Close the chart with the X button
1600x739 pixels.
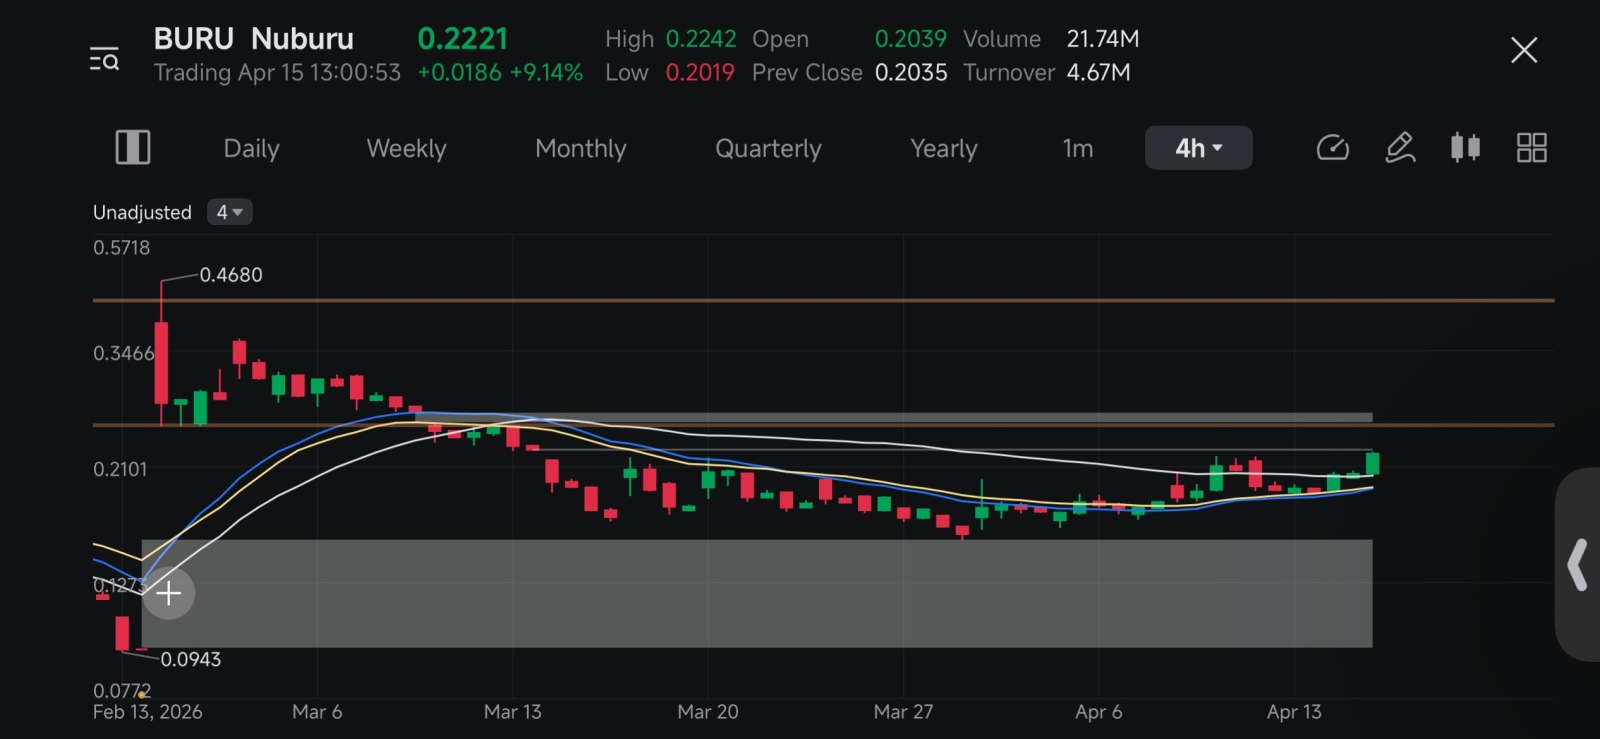1524,50
